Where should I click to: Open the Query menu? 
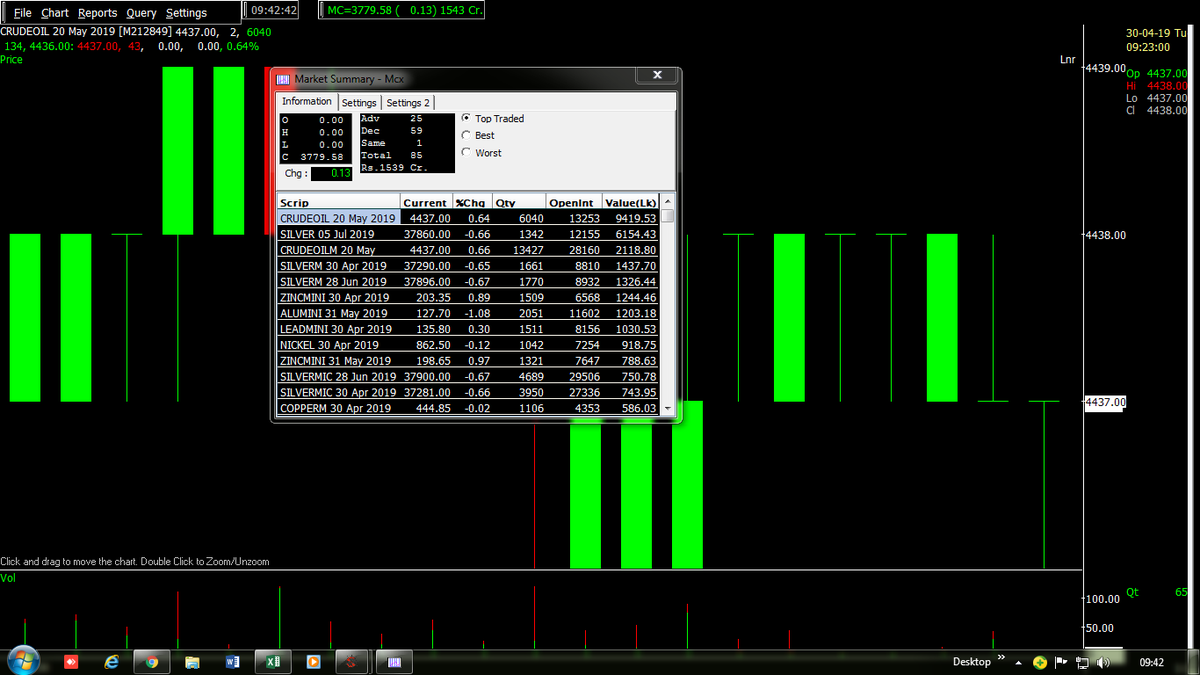click(x=141, y=13)
